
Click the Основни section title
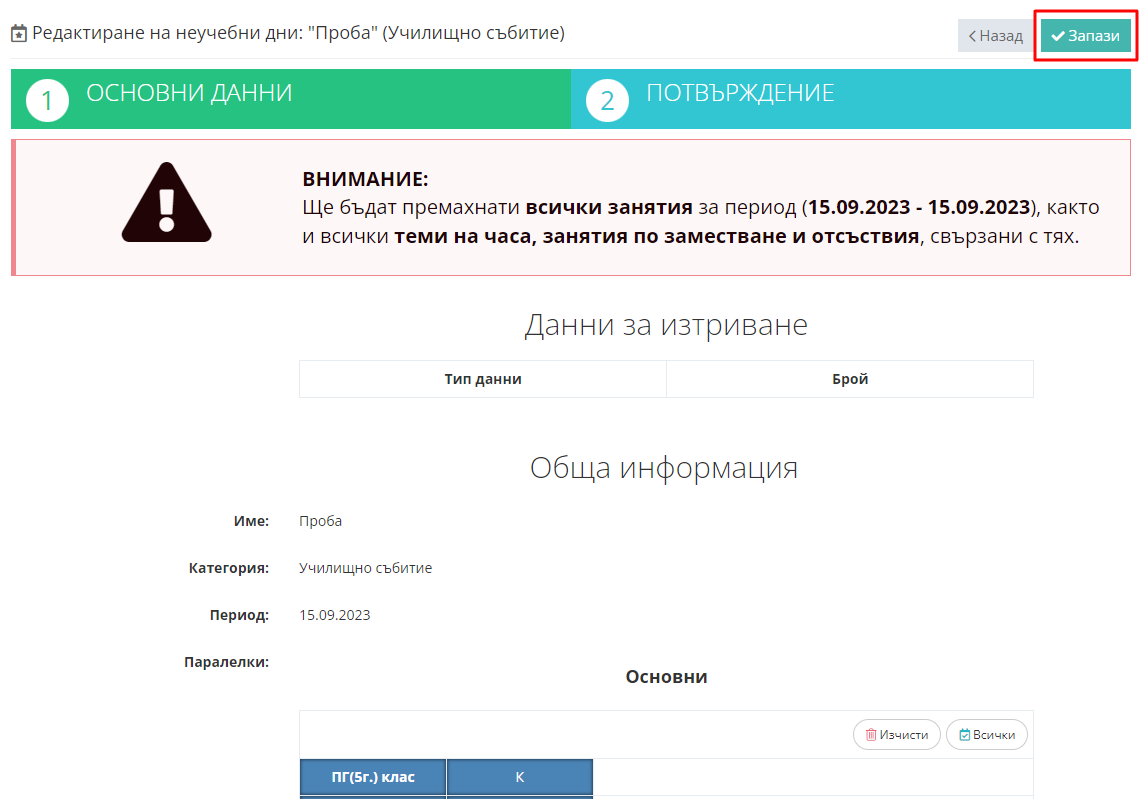(666, 677)
